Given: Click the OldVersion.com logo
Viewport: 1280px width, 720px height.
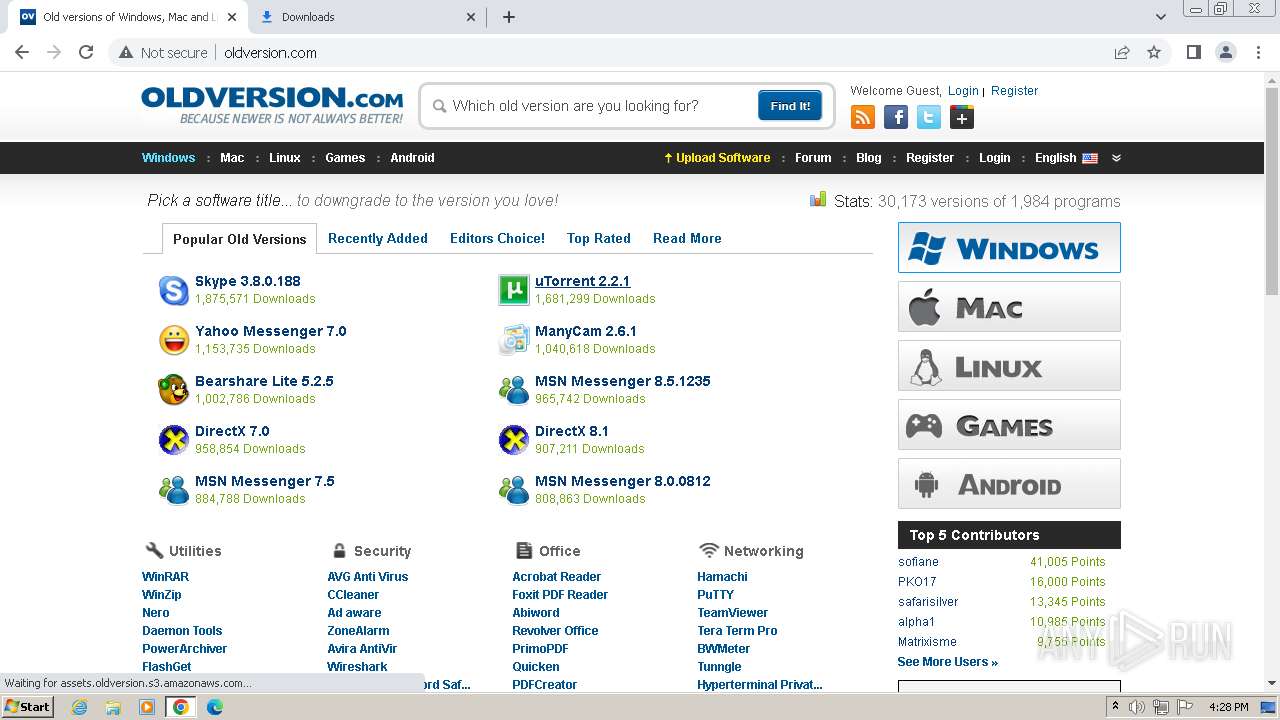Looking at the screenshot, I should pos(272,105).
